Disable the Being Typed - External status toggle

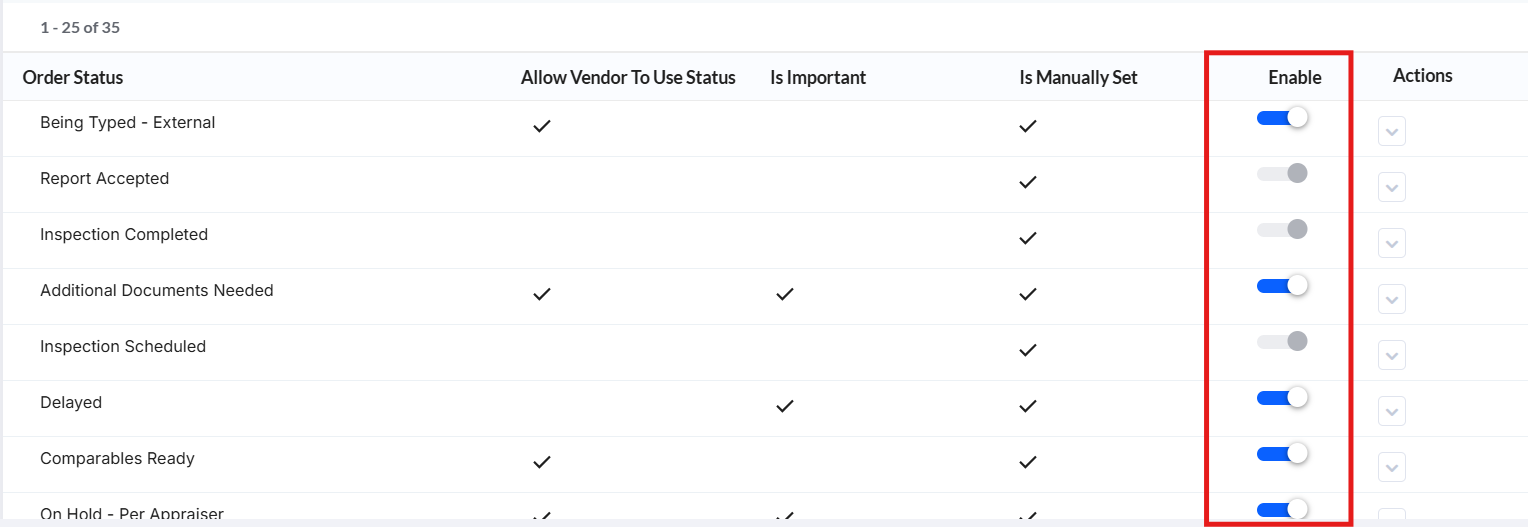click(x=1282, y=118)
